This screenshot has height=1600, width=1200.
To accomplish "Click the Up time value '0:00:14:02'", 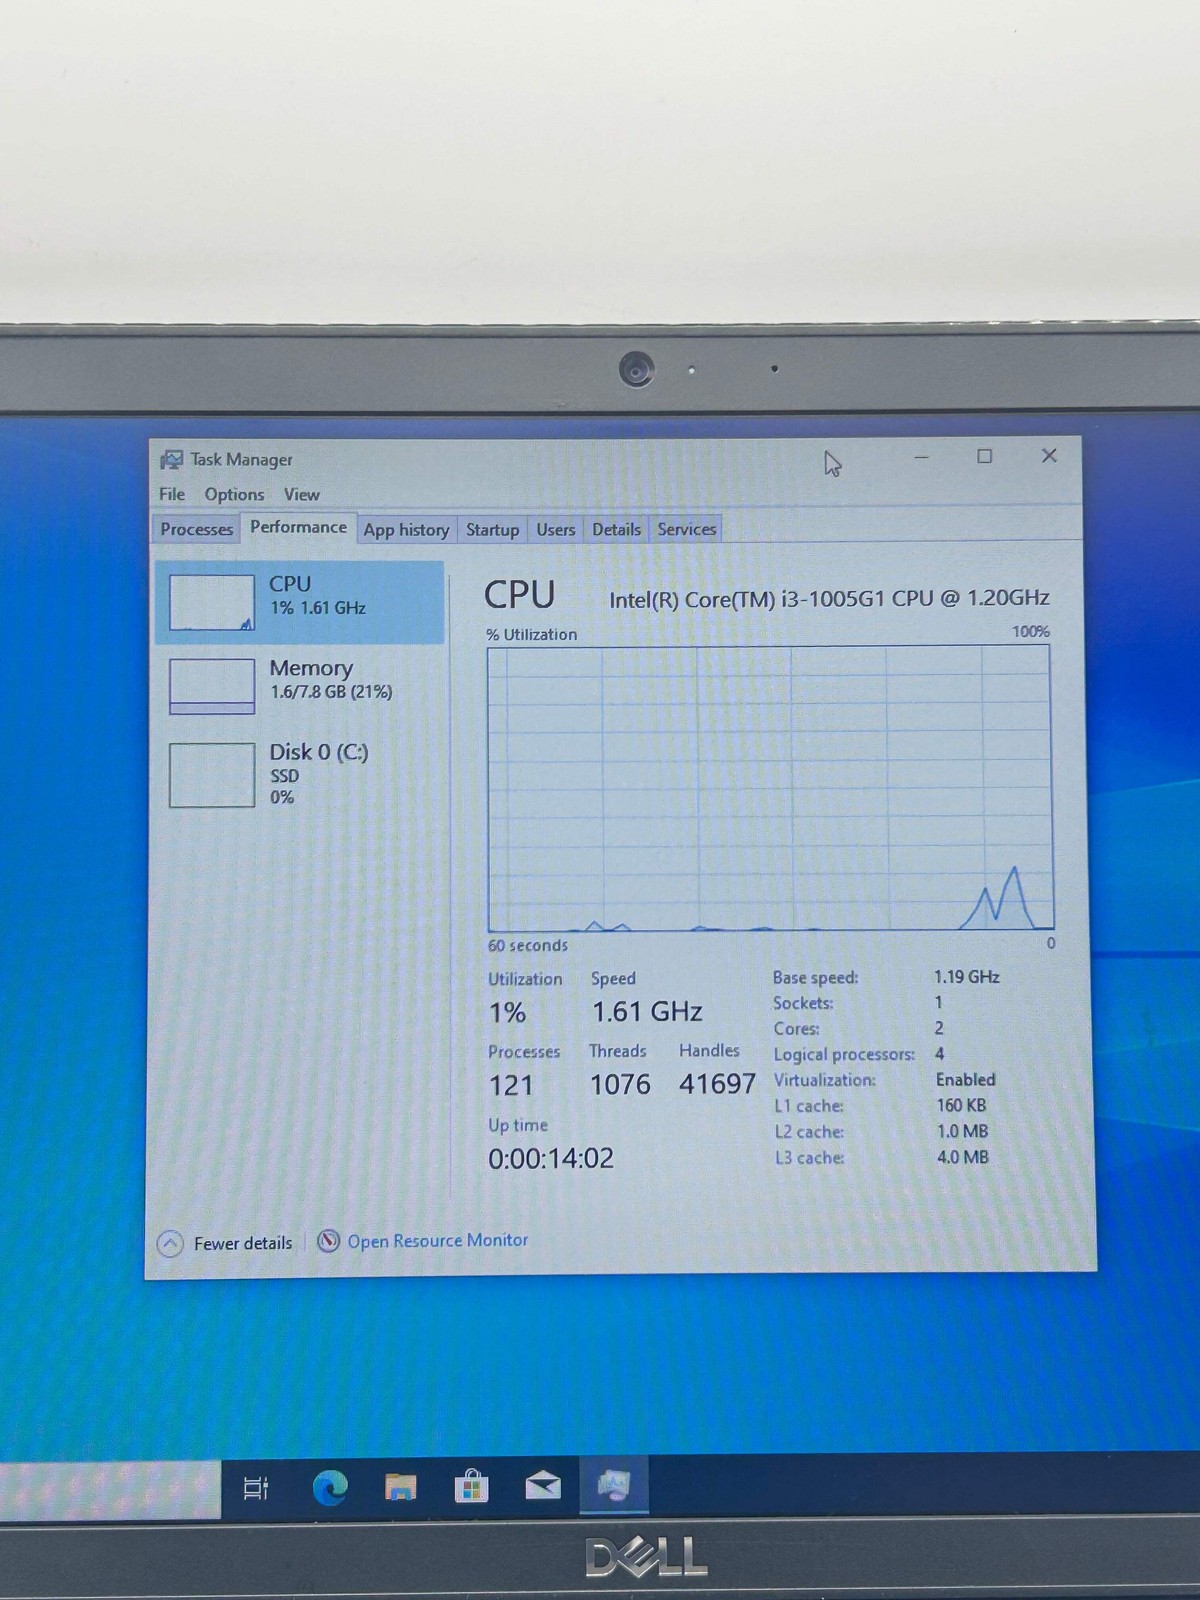I will tap(551, 1158).
